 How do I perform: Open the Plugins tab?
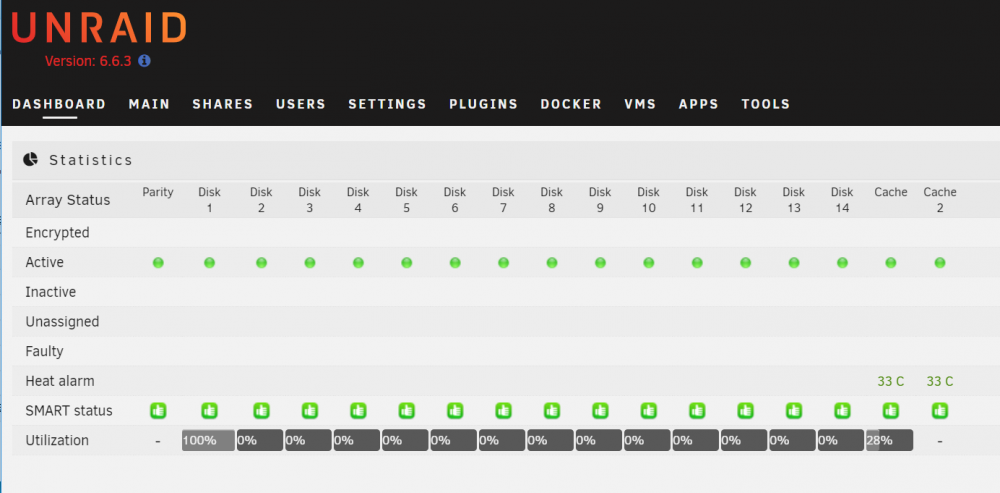click(483, 104)
